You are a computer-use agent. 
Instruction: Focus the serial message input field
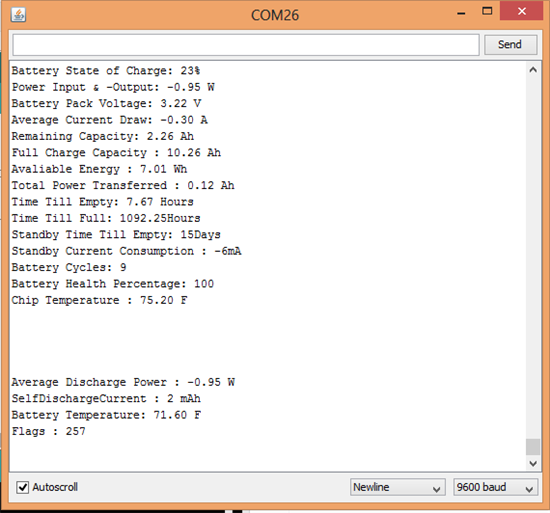click(x=246, y=45)
